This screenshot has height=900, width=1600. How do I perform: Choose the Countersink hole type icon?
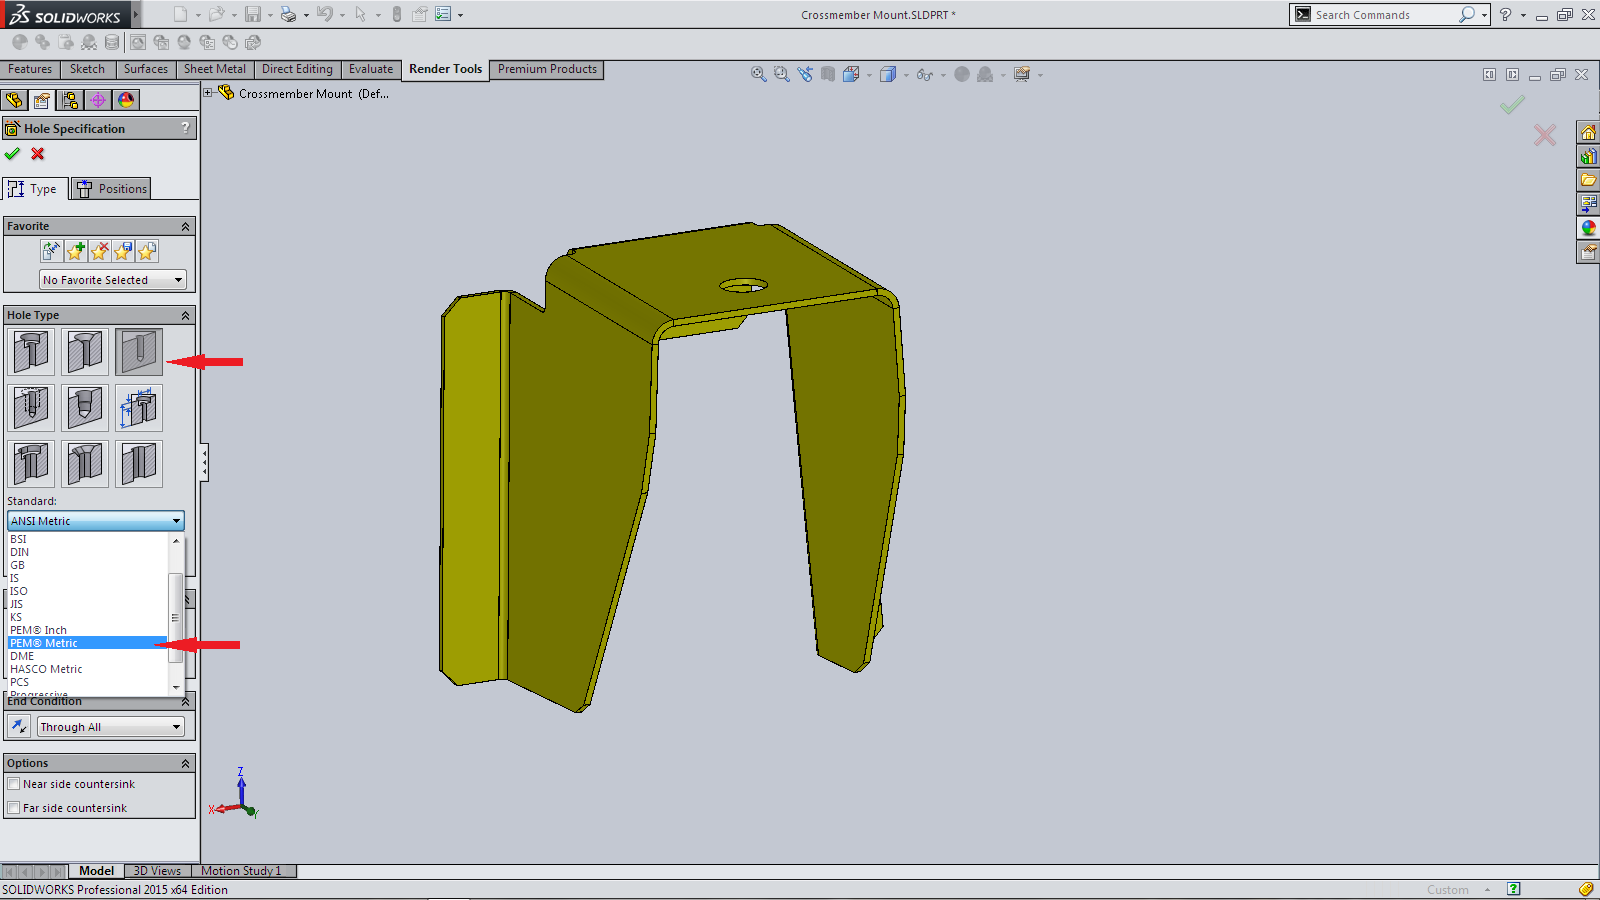85,352
